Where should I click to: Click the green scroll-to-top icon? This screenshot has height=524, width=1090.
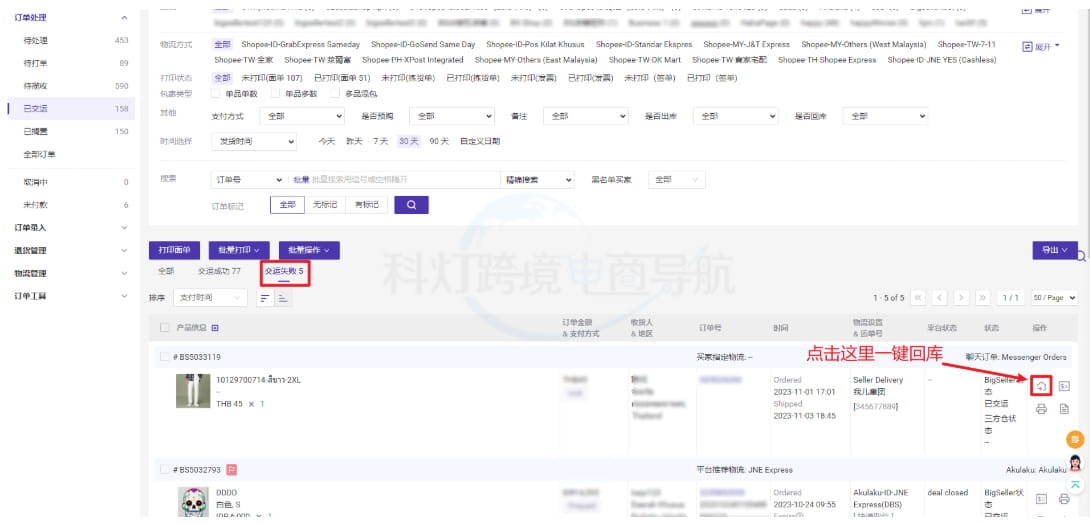click(x=1076, y=485)
